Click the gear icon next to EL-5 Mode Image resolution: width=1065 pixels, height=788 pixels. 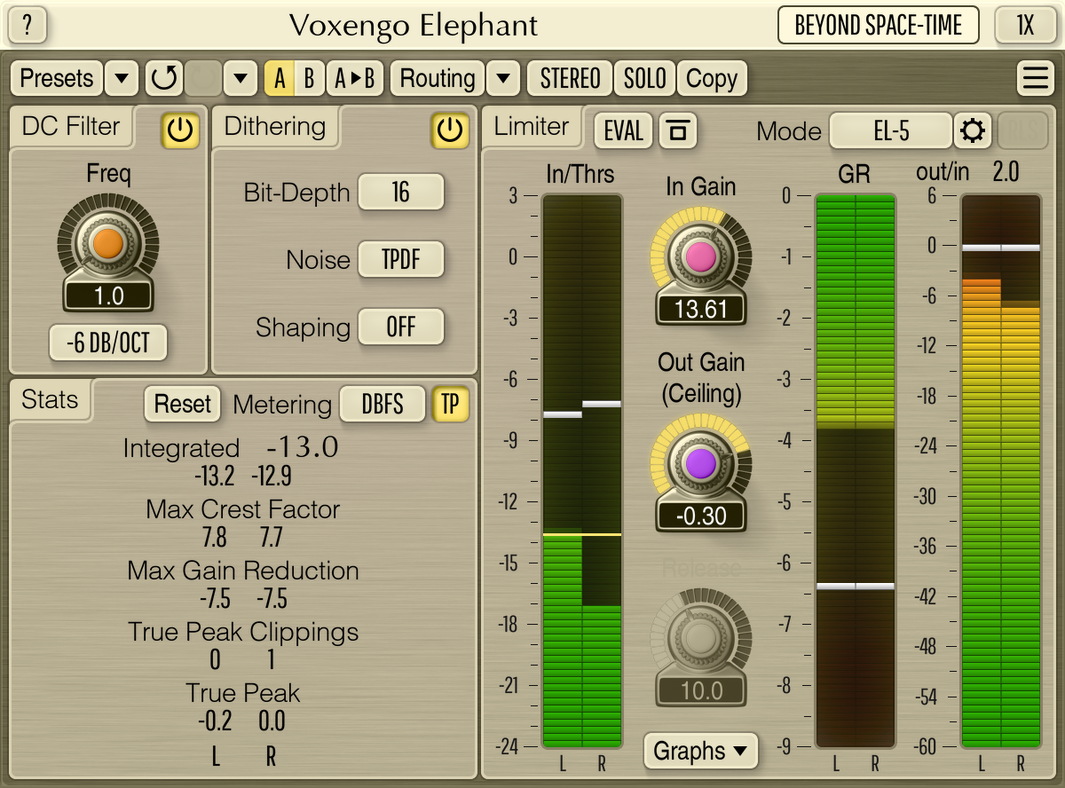(973, 130)
